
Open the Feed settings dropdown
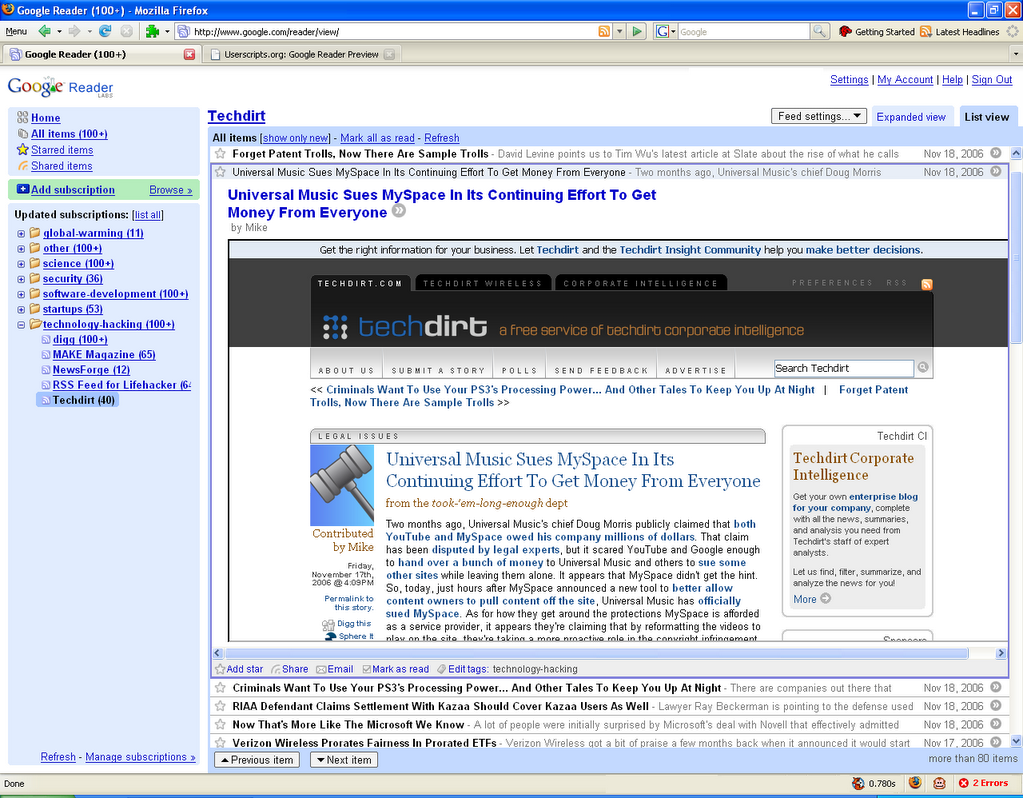[819, 116]
